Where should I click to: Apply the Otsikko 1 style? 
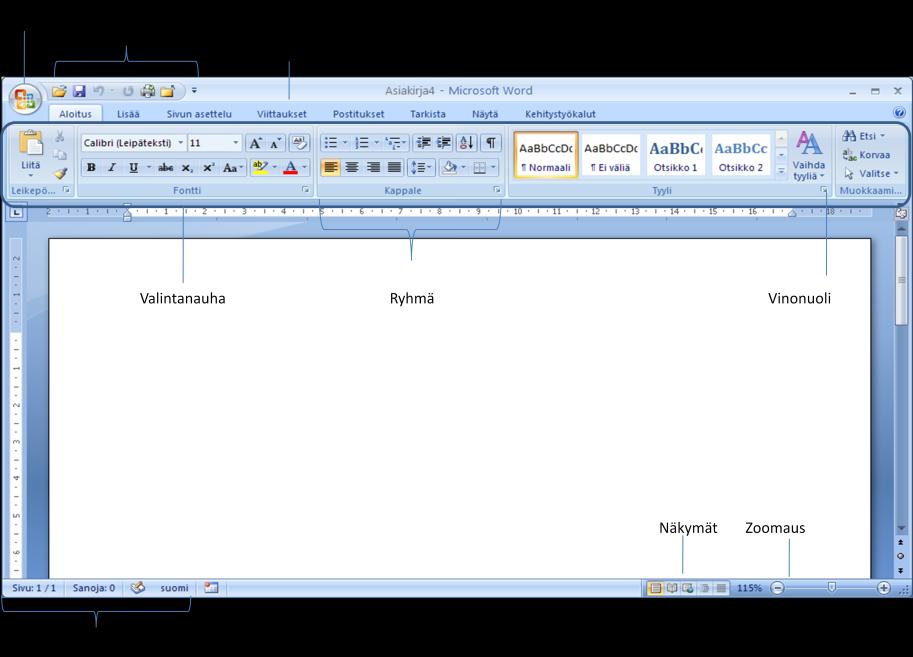pyautogui.click(x=675, y=155)
